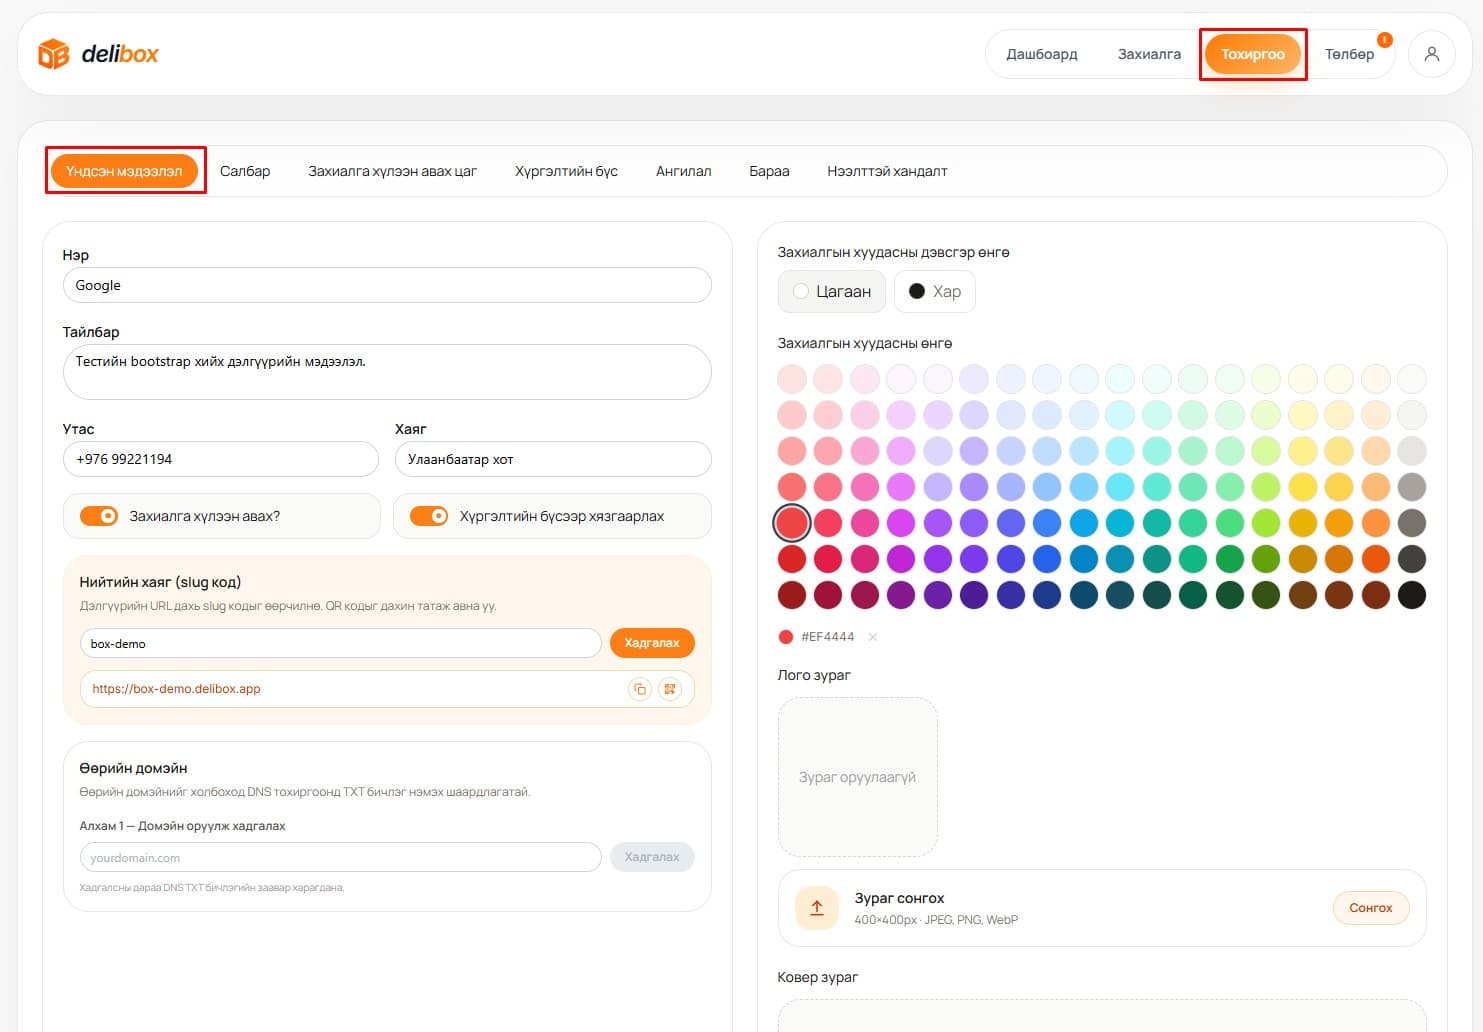Open the Төлбөр page
This screenshot has width=1483, height=1032.
(1349, 54)
